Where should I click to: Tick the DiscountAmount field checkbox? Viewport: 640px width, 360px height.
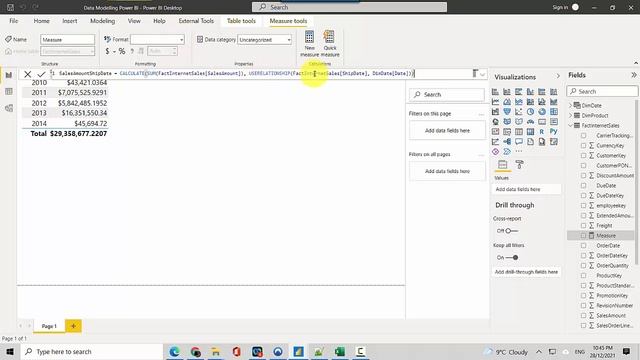click(x=583, y=176)
